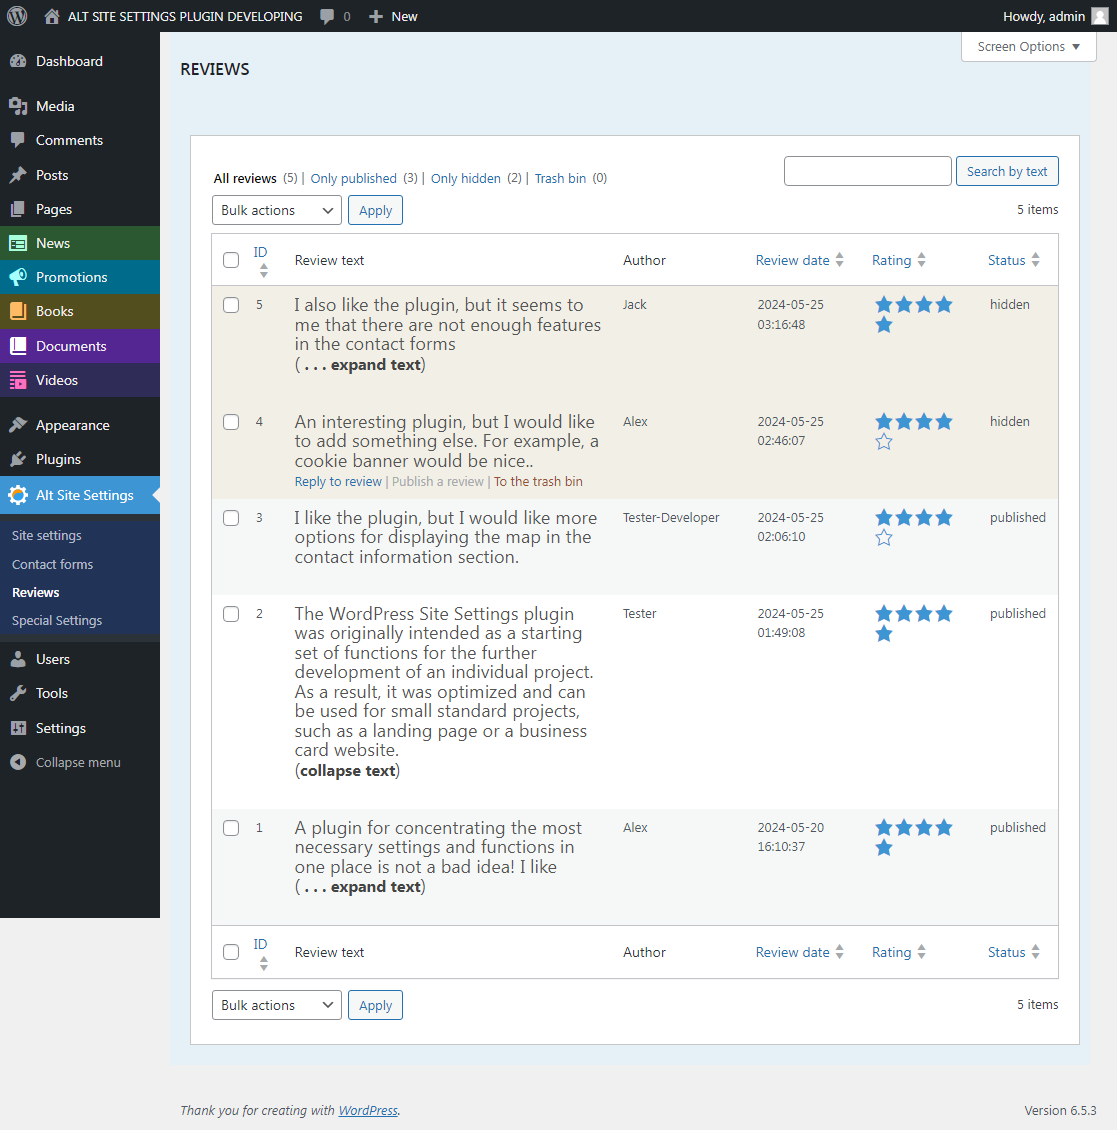
Task: Select checkbox for review ID 4
Action: [231, 422]
